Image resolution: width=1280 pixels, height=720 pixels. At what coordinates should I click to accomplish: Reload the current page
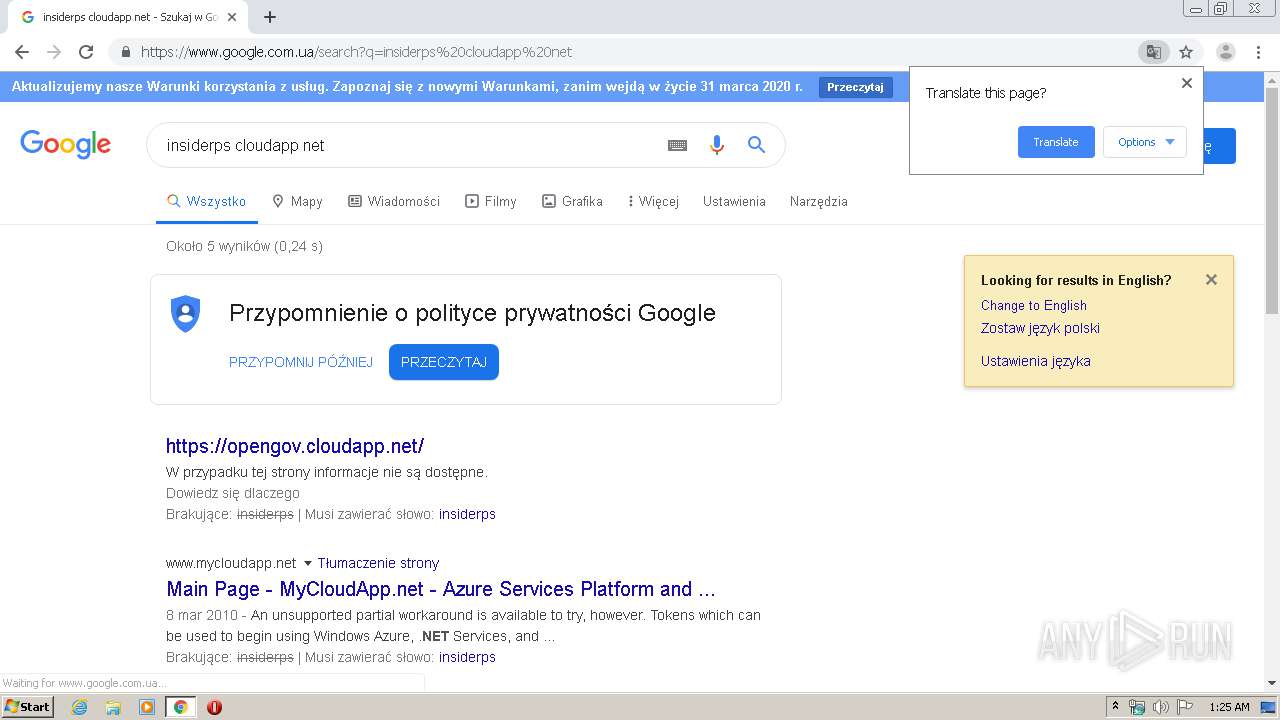click(86, 52)
